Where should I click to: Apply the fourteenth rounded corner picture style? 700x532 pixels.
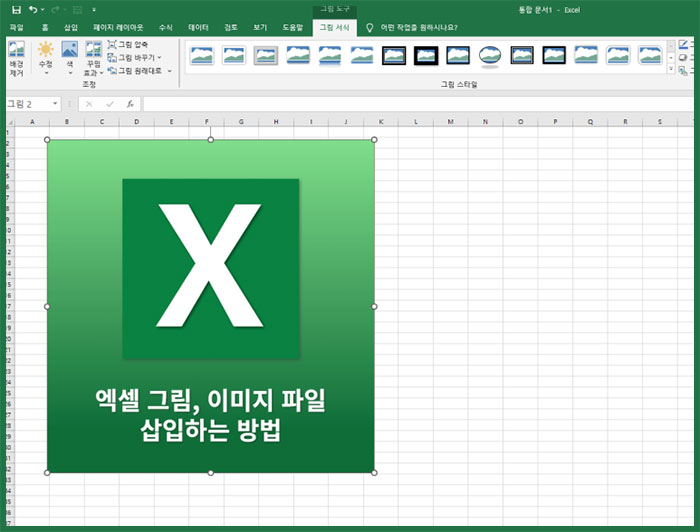618,56
